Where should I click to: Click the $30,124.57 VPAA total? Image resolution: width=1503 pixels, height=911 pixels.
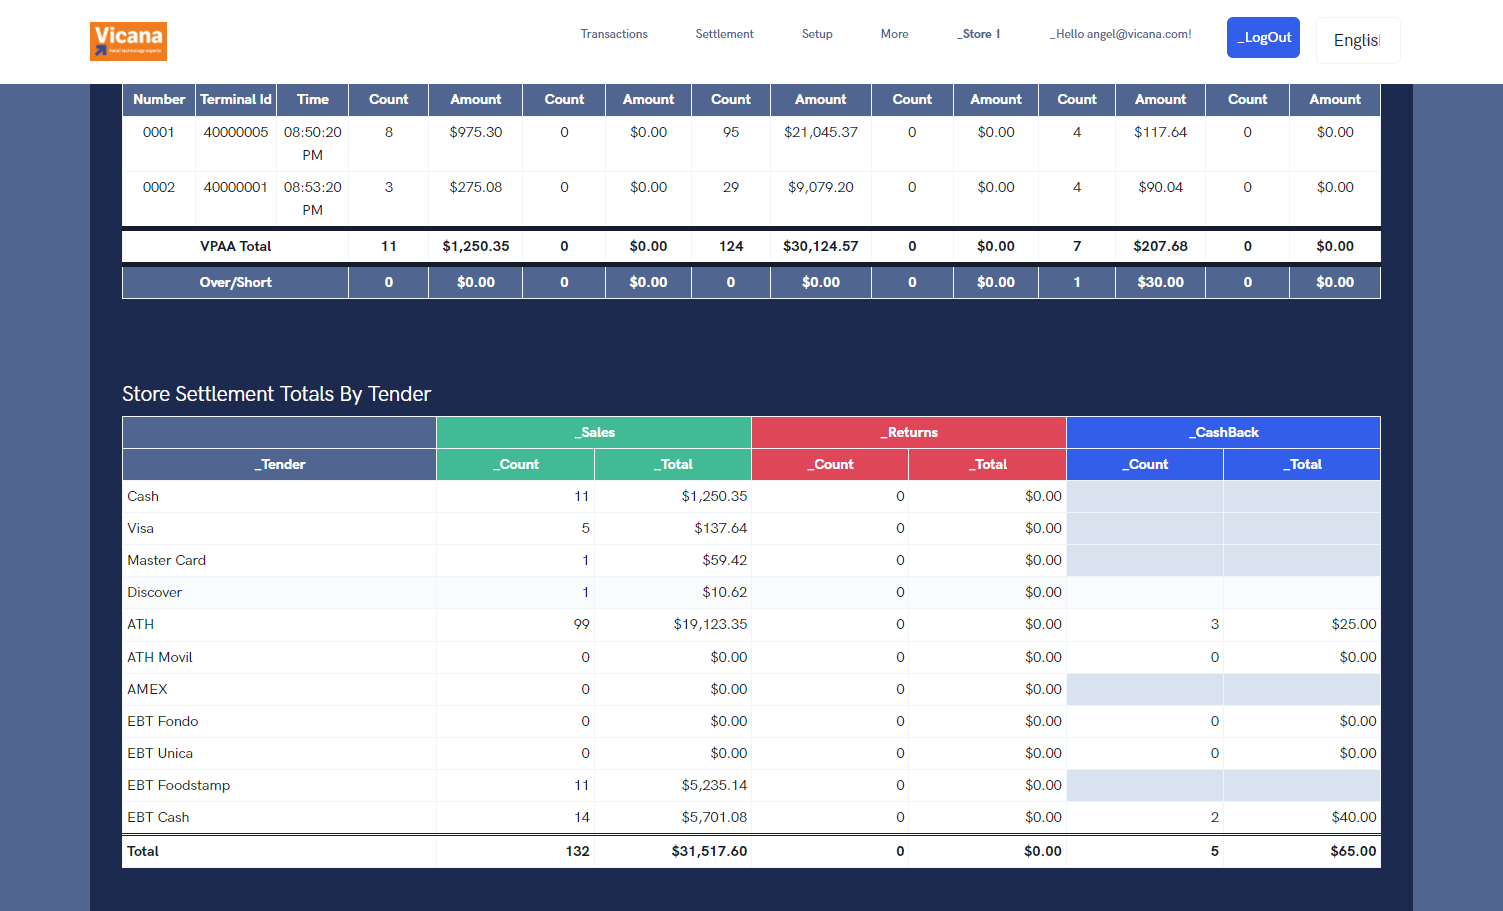pos(821,246)
